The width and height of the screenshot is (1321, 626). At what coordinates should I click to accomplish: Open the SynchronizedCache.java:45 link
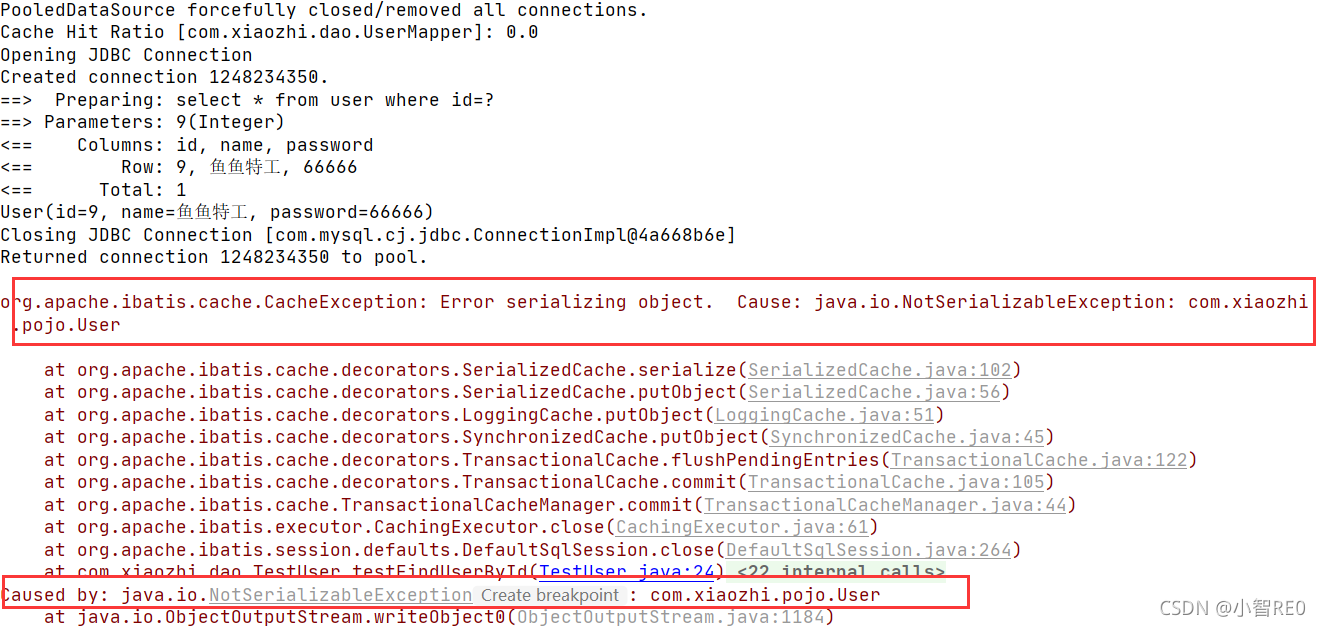pos(907,437)
